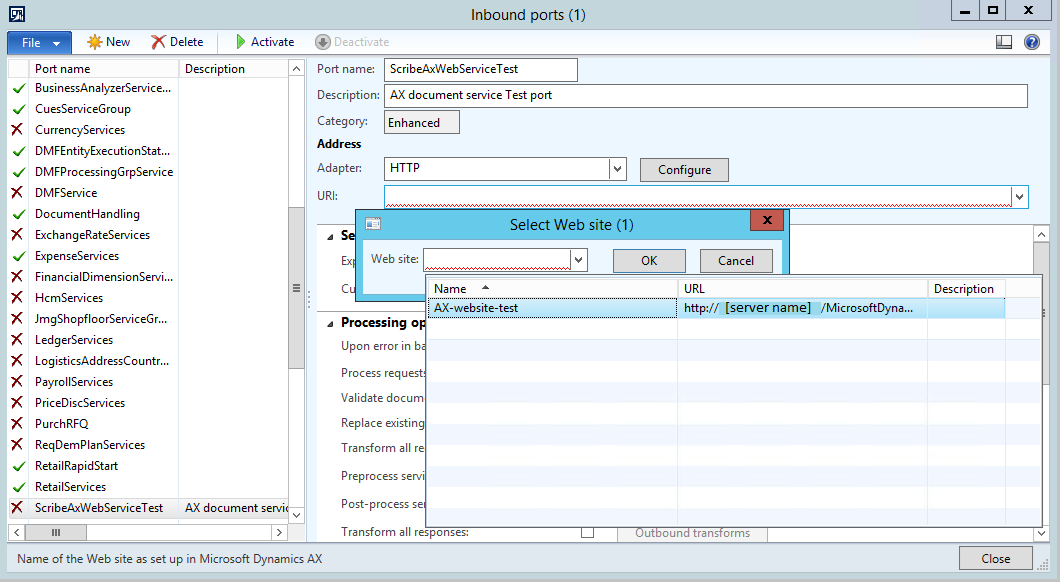The height and width of the screenshot is (582, 1060).
Task: Edit the Port name field
Action: 481,69
